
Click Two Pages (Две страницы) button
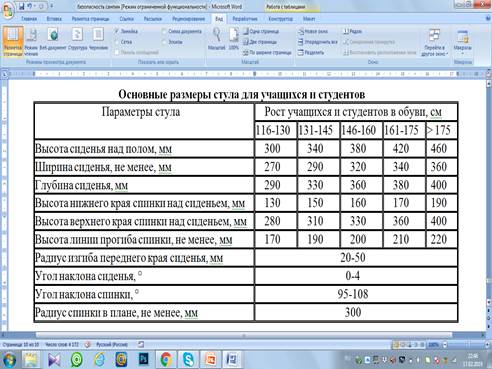click(260, 42)
